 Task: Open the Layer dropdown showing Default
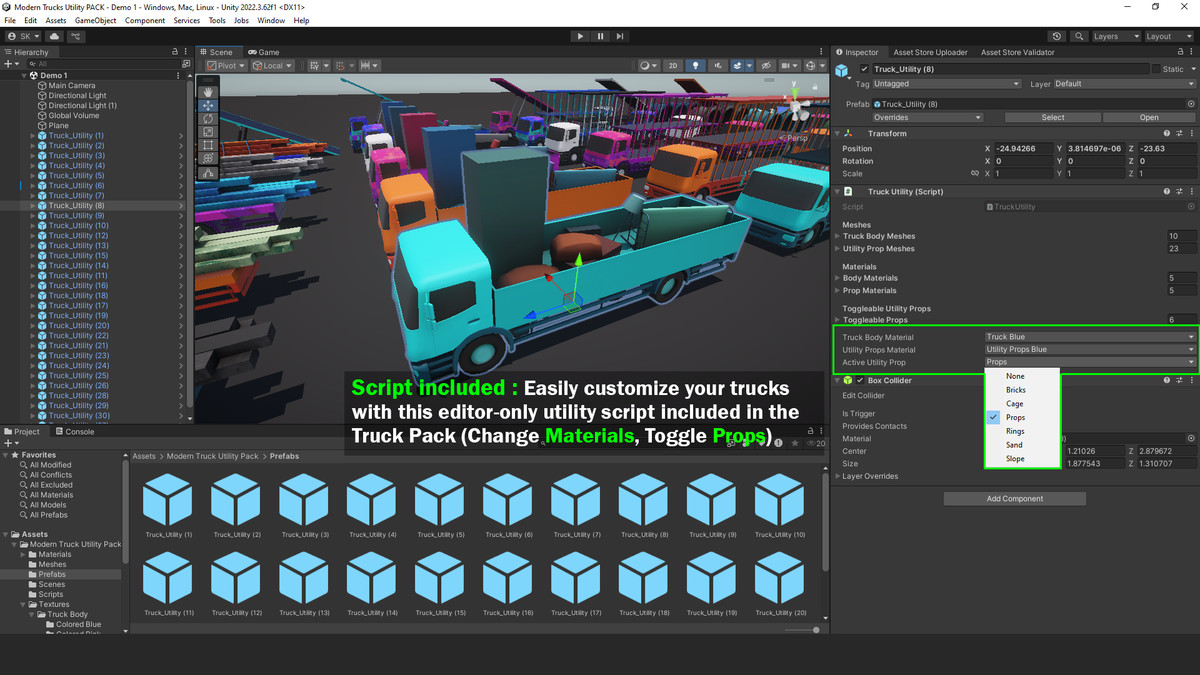click(1125, 84)
